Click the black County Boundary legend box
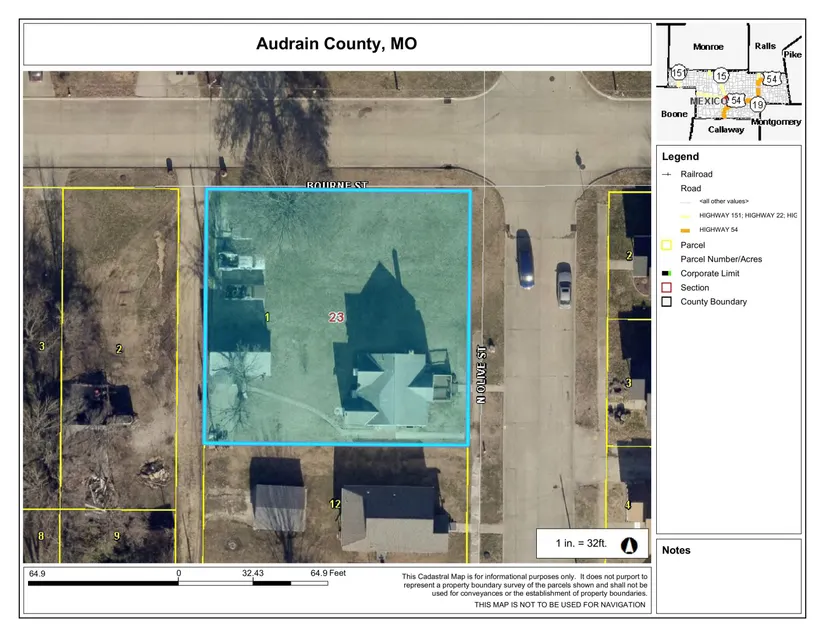Screen dimensions: 825x637 667,302
